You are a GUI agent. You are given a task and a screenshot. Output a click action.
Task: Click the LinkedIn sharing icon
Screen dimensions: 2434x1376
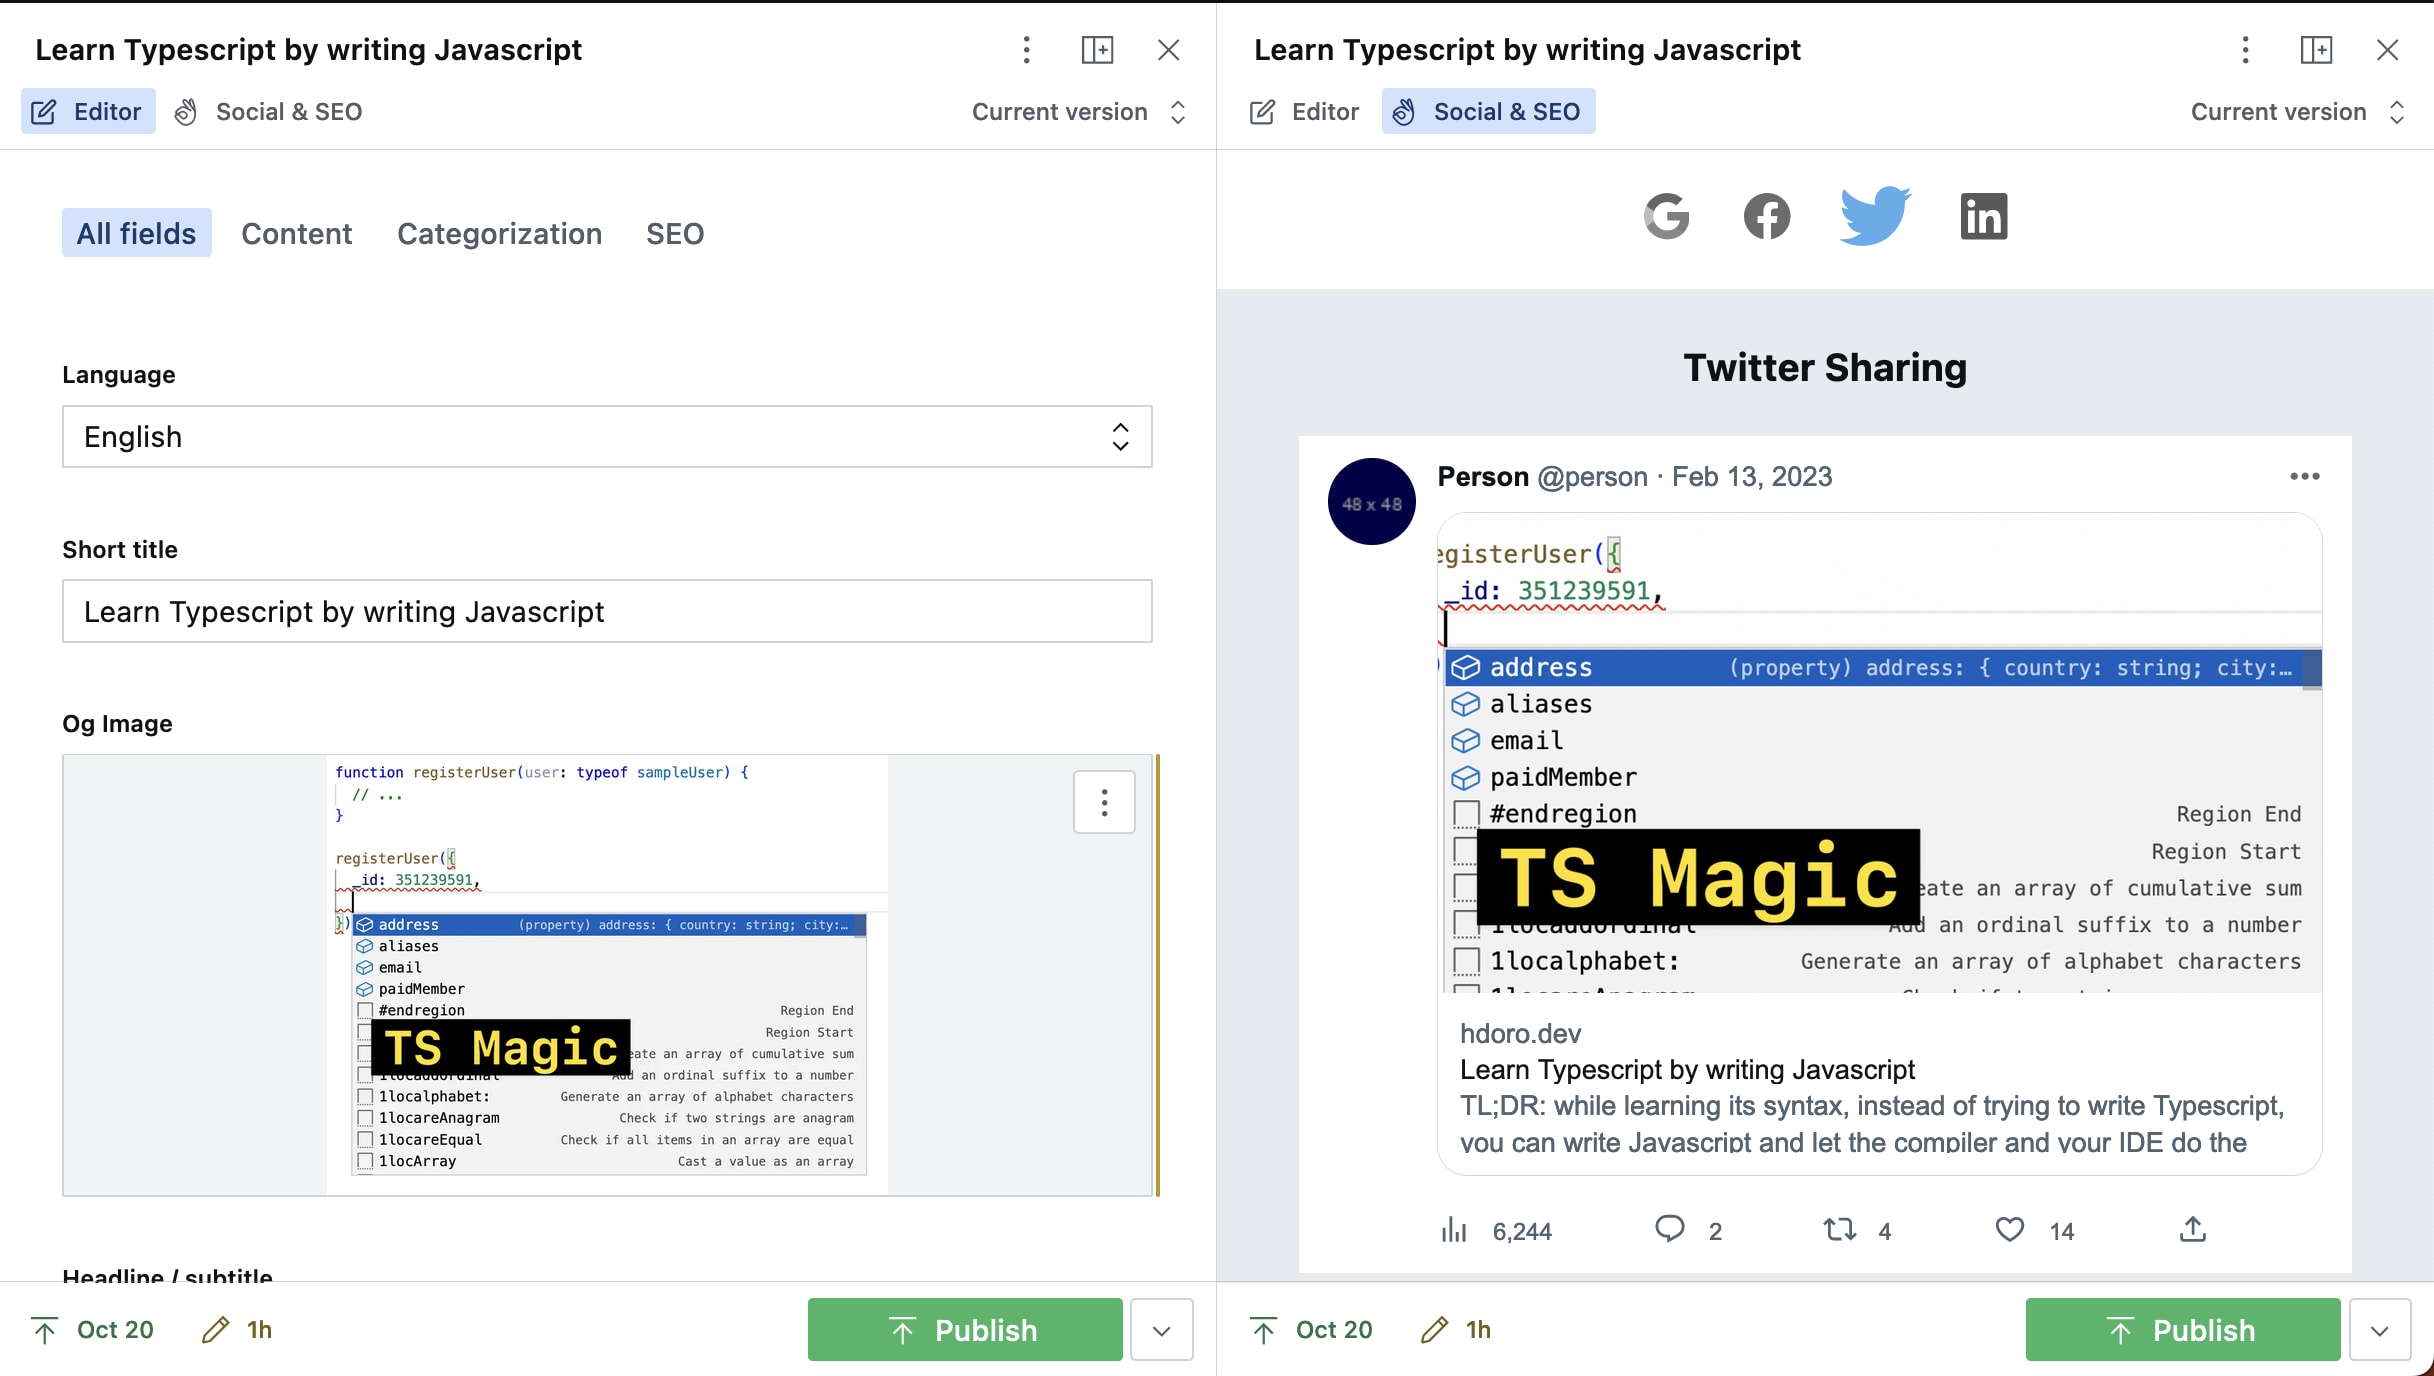pos(1983,214)
